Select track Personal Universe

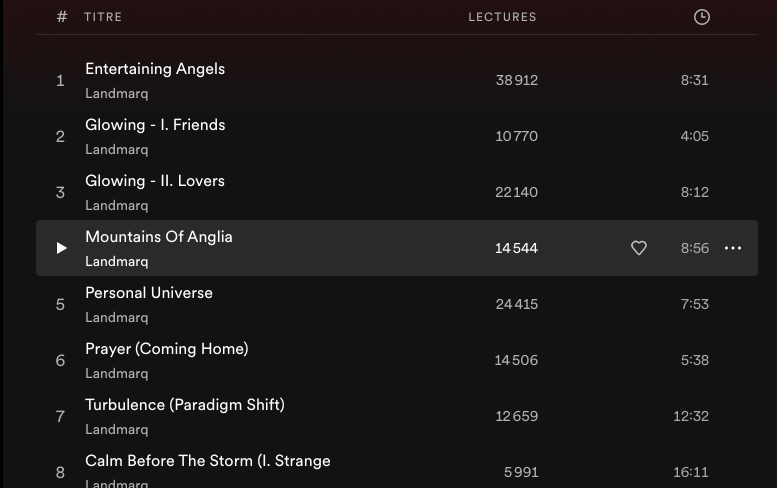[149, 293]
